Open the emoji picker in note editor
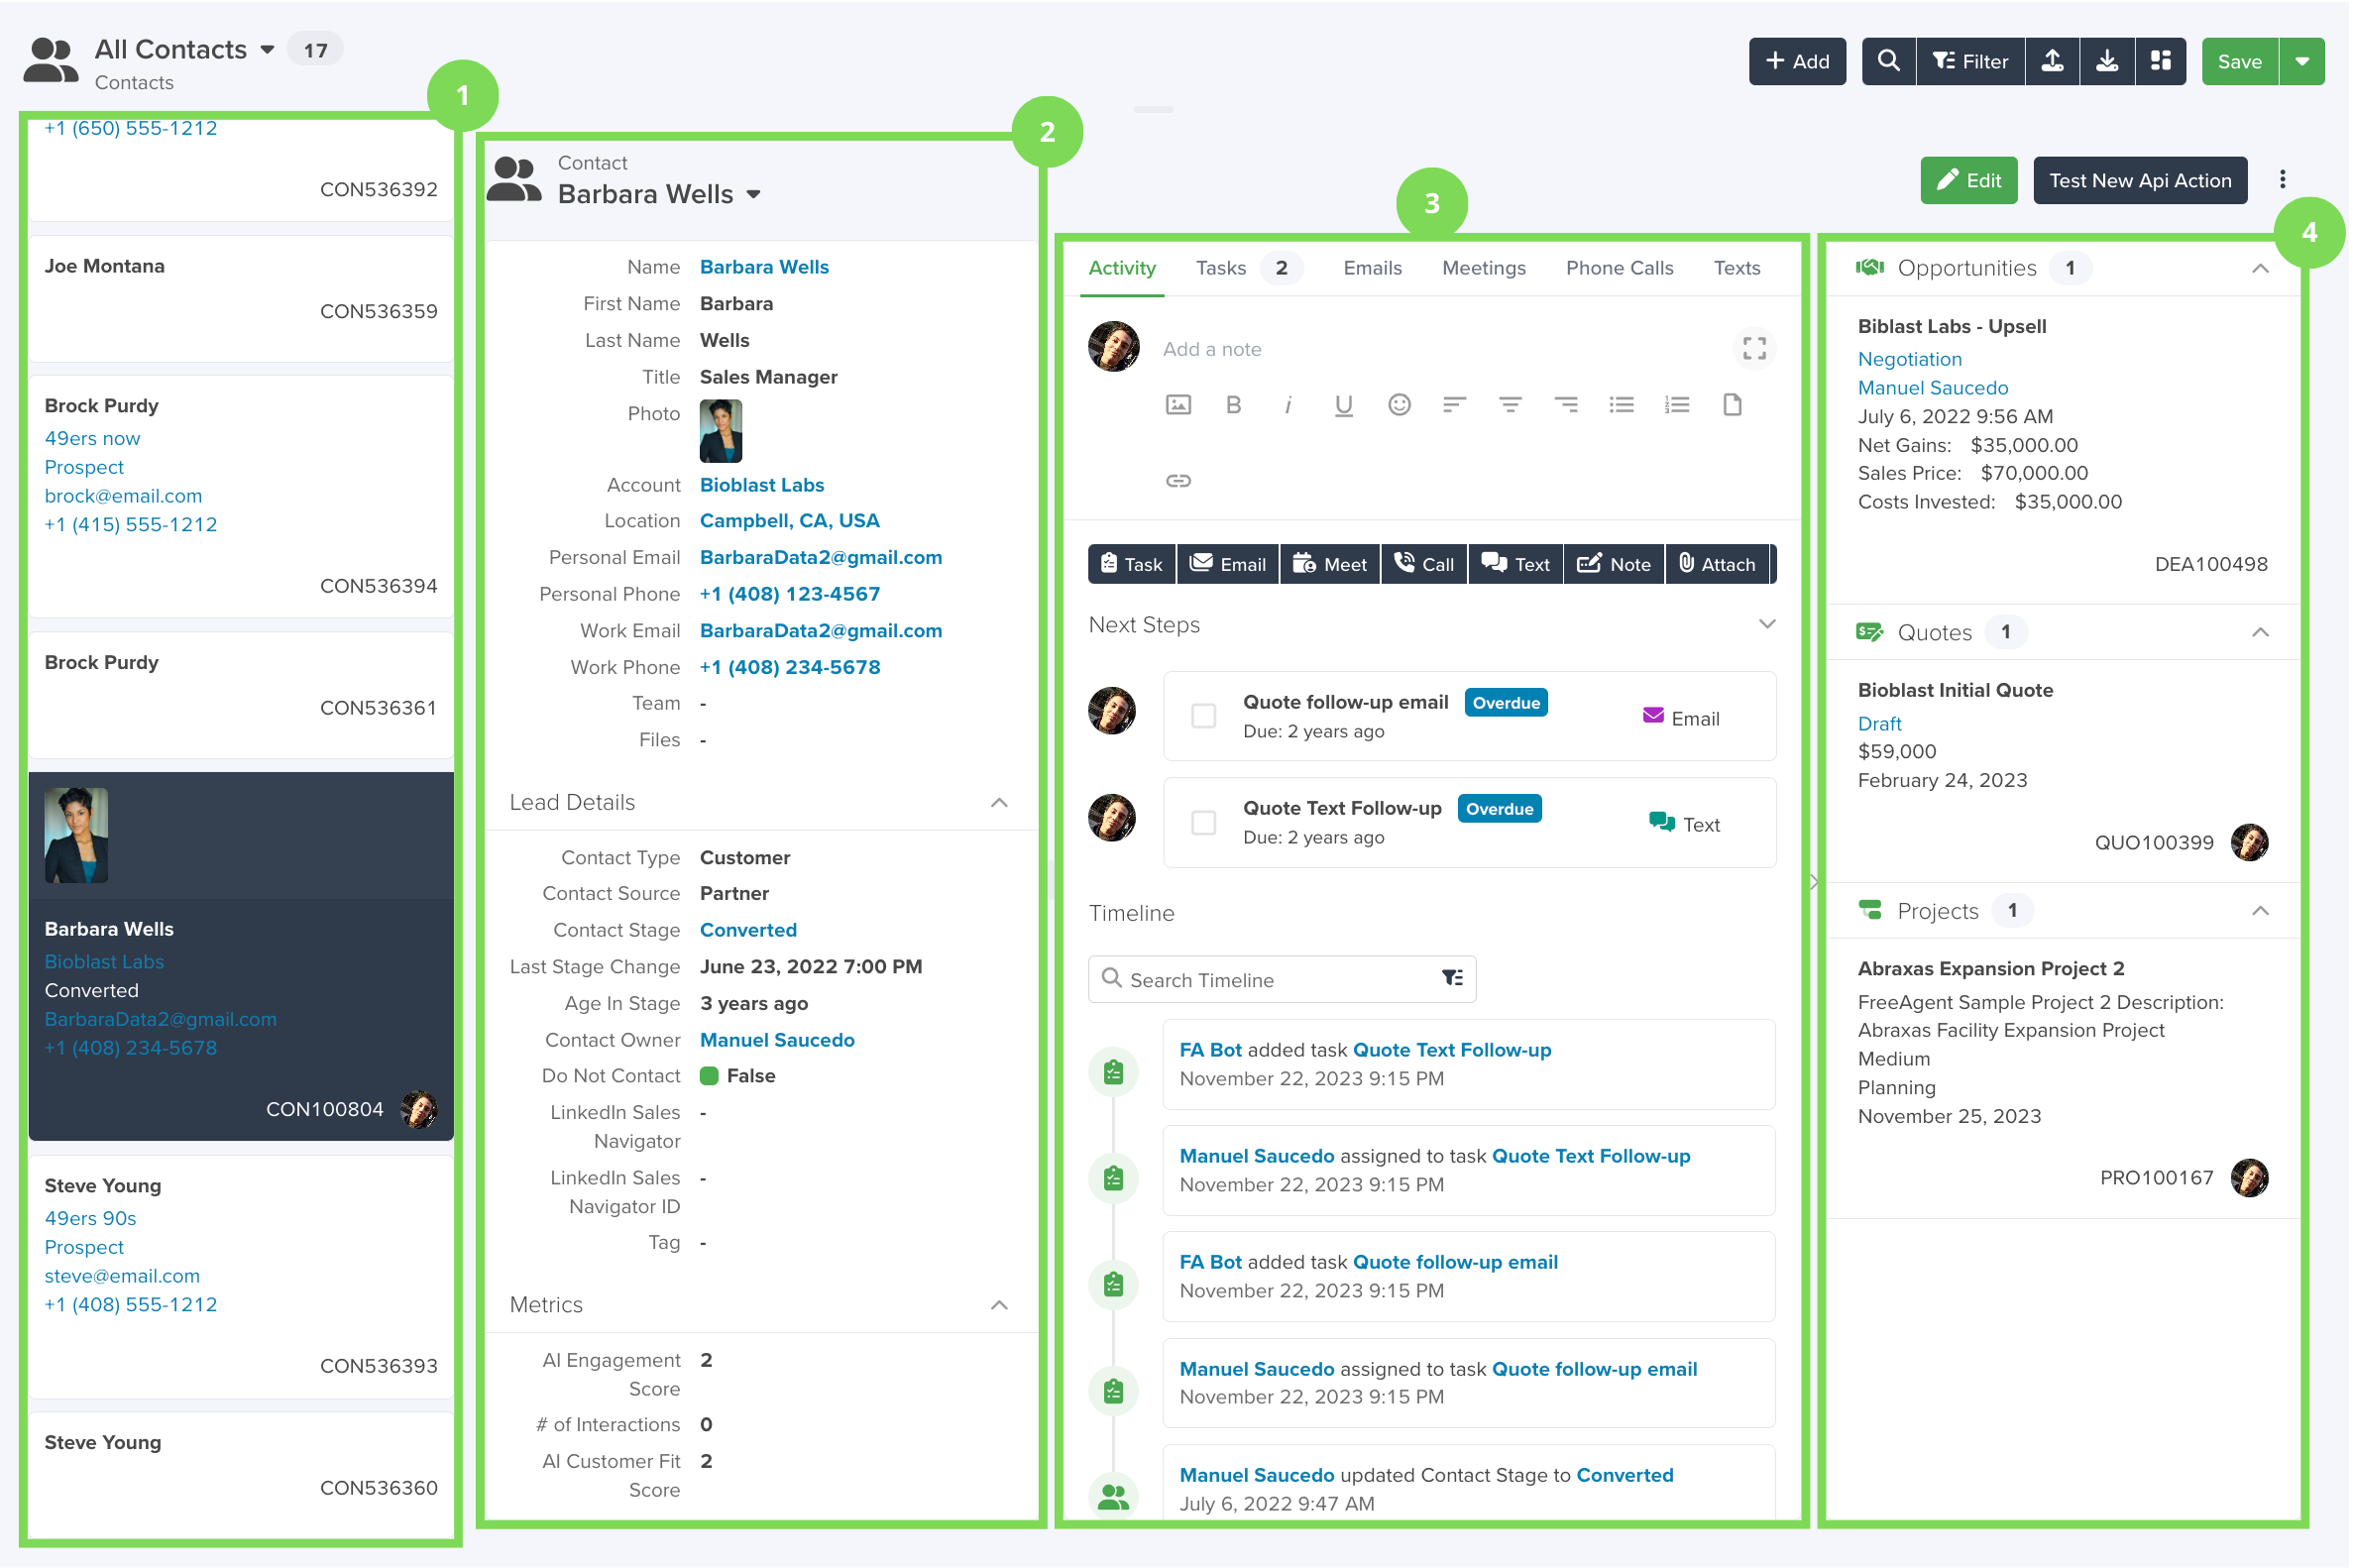Image resolution: width=2353 pixels, height=1568 pixels. (1399, 405)
